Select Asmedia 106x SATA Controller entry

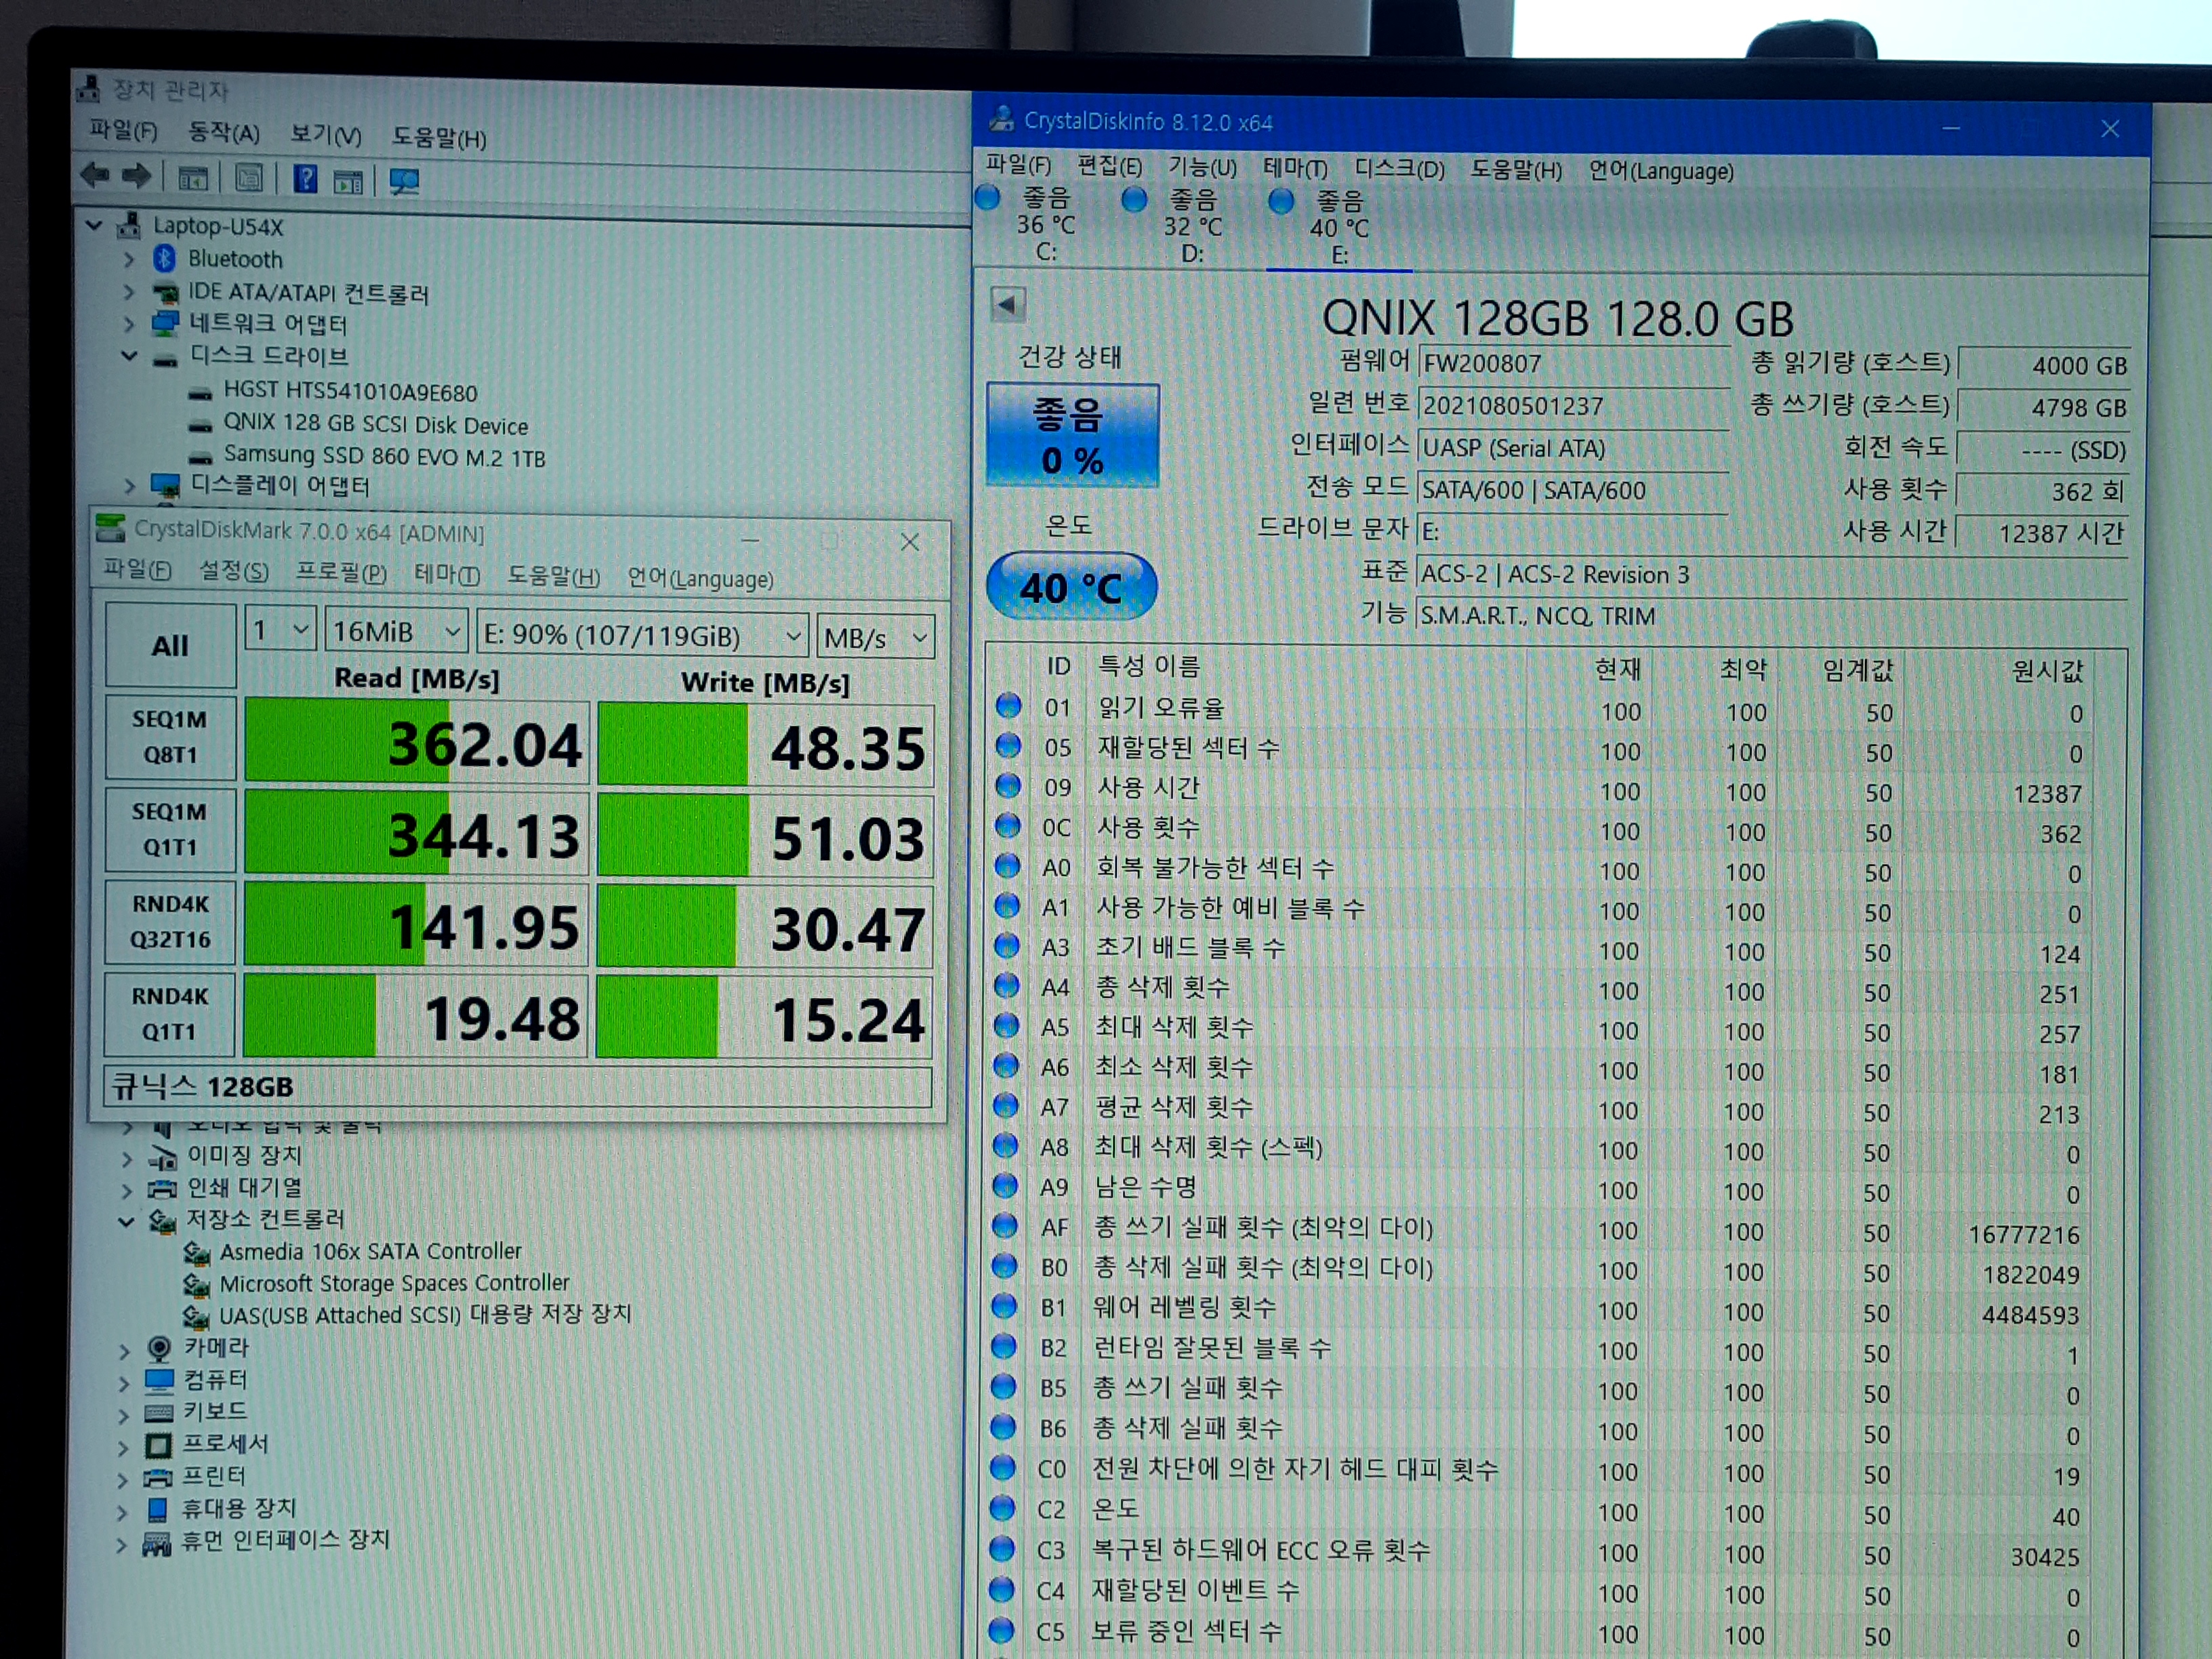[x=370, y=1251]
